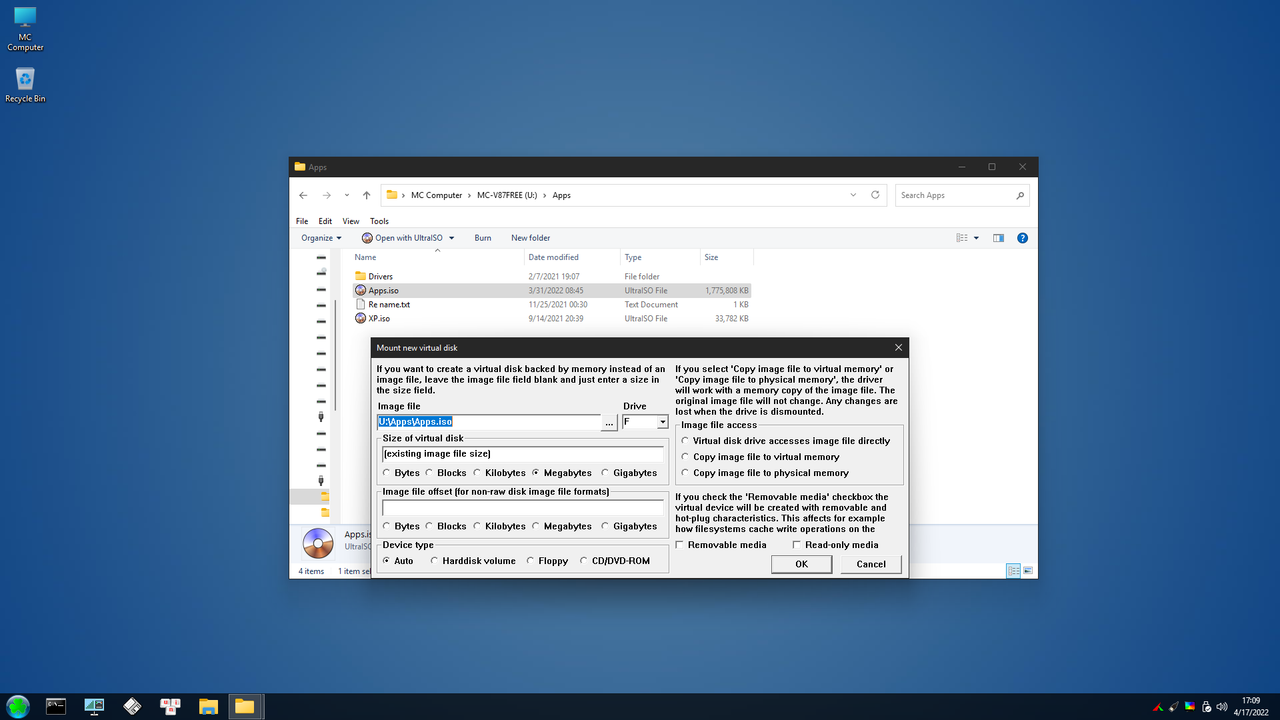Click the Recycle Bin desktop icon
Image resolution: width=1280 pixels, height=720 pixels.
pos(25,85)
